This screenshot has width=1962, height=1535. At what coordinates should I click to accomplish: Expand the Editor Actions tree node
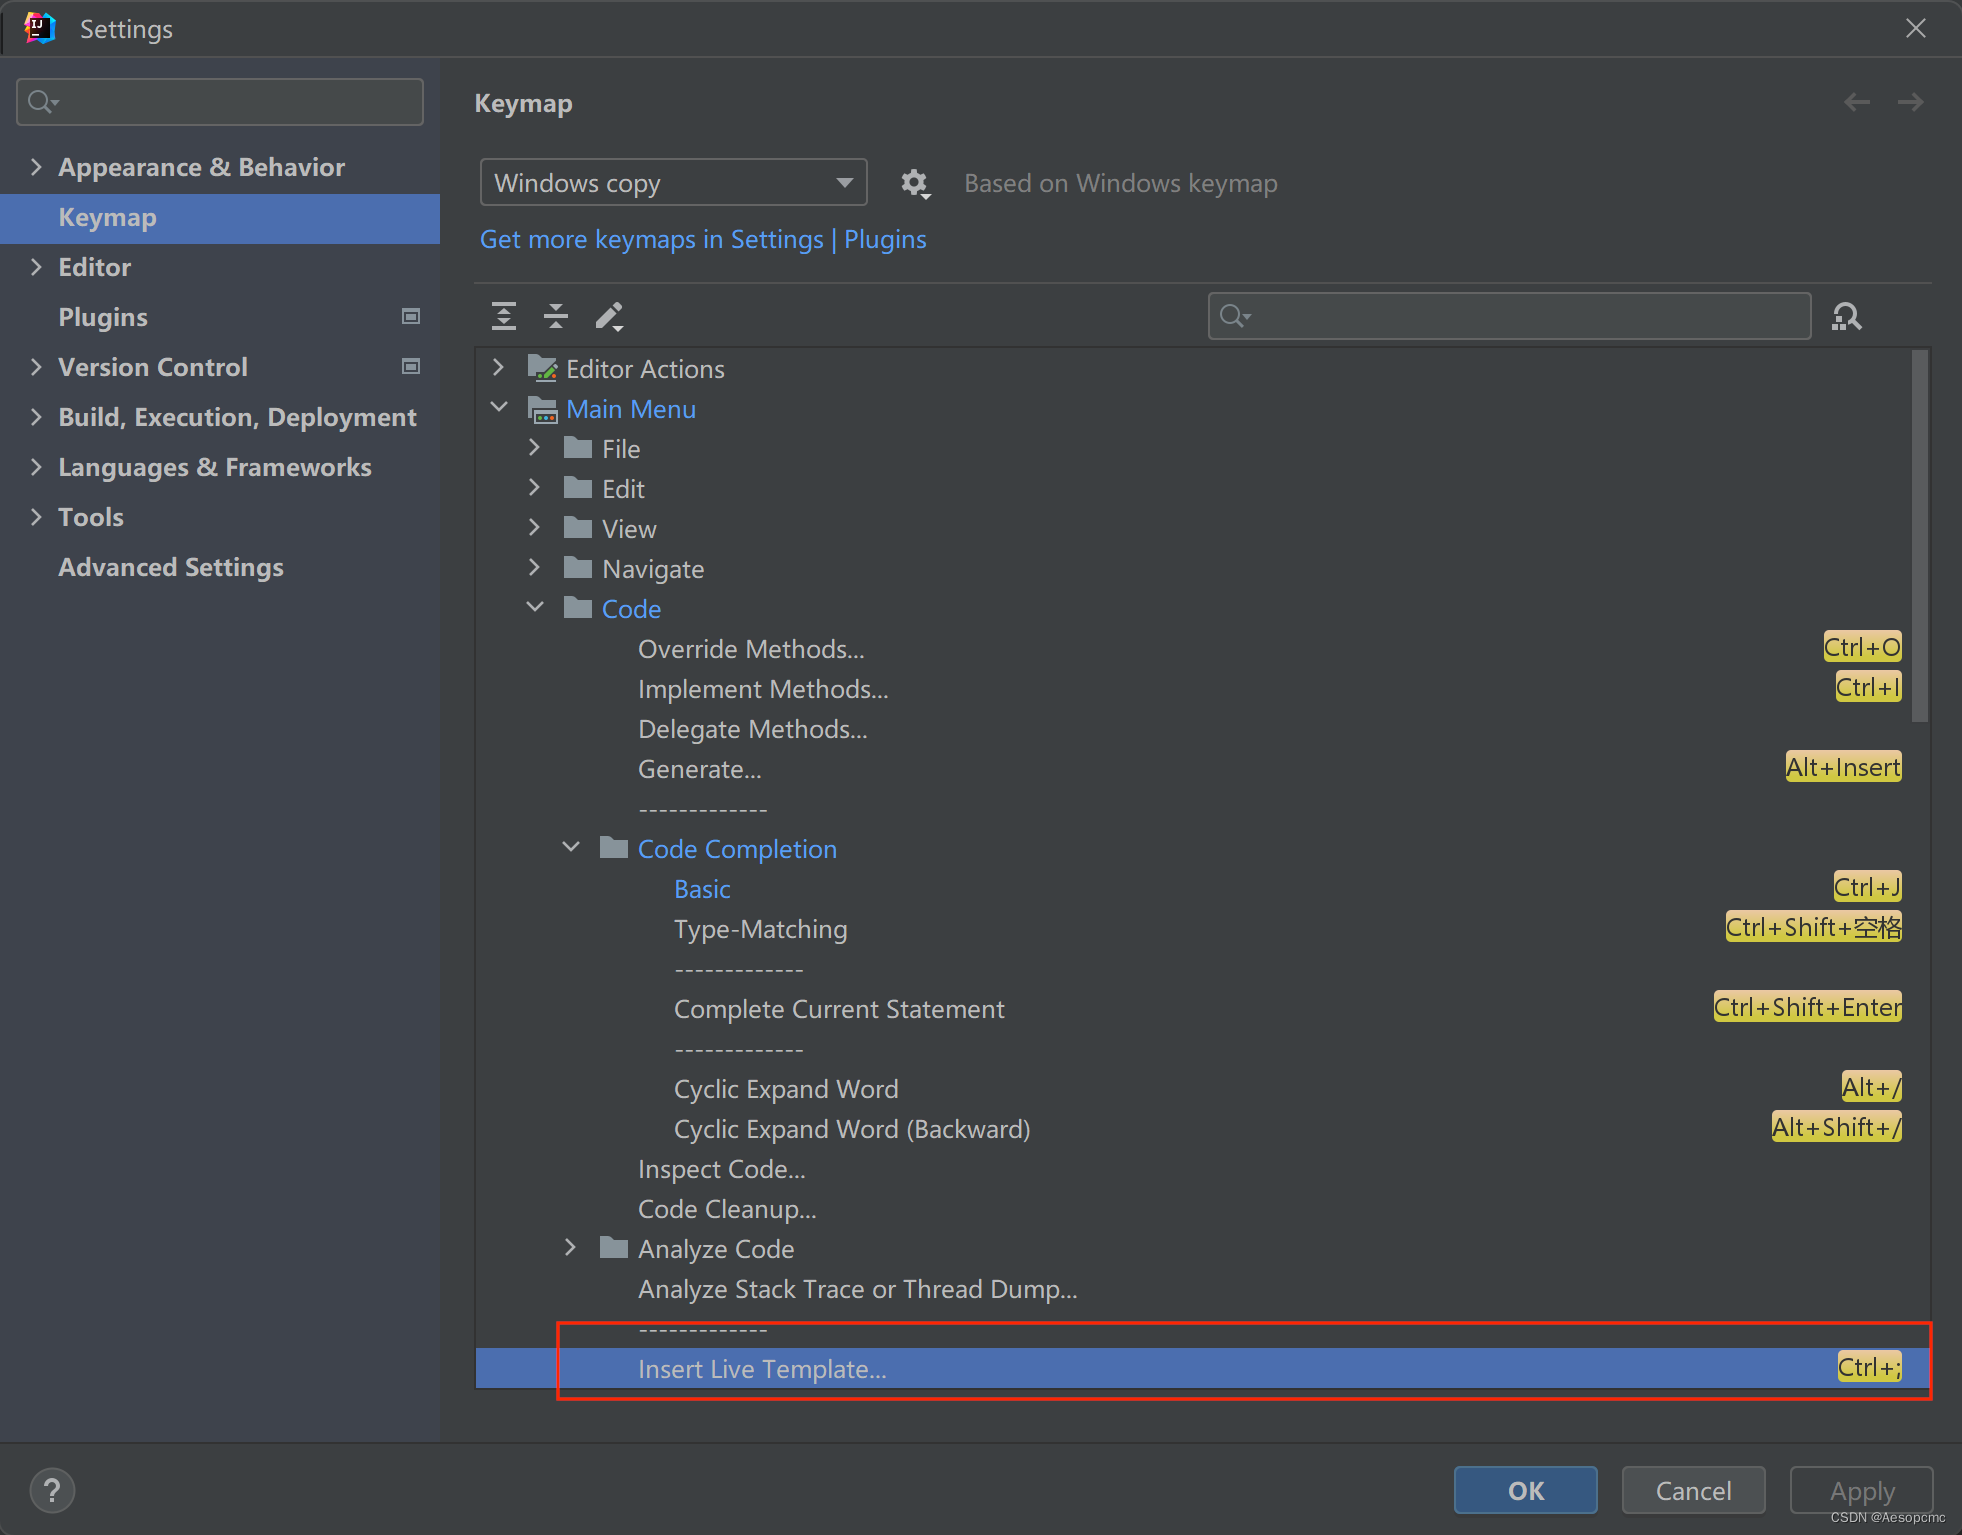point(499,368)
